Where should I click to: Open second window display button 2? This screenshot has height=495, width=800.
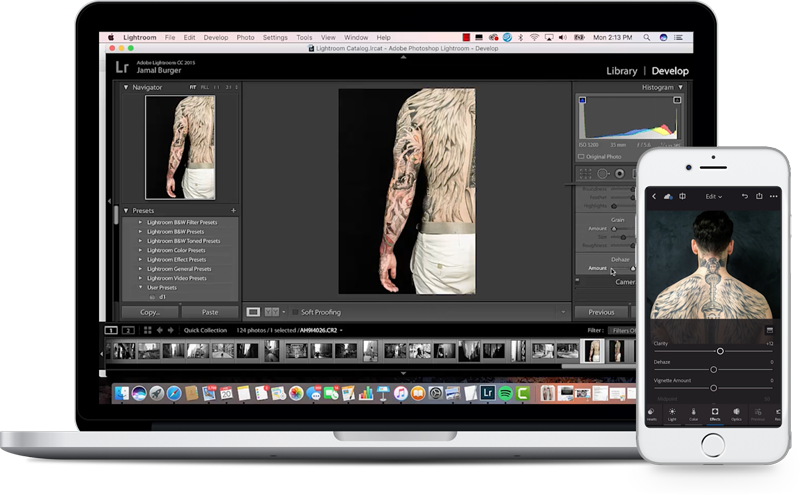point(128,330)
